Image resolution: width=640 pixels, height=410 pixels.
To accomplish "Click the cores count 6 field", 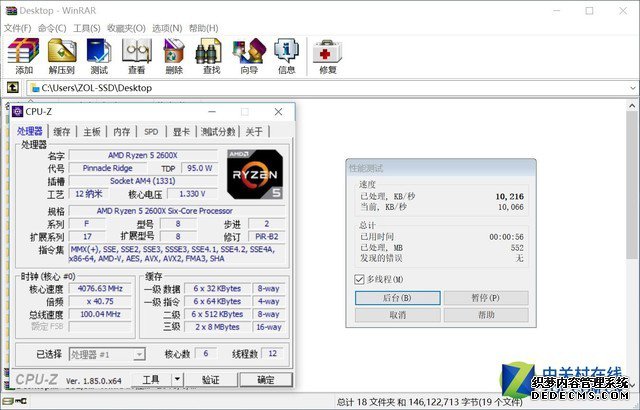I will point(206,353).
